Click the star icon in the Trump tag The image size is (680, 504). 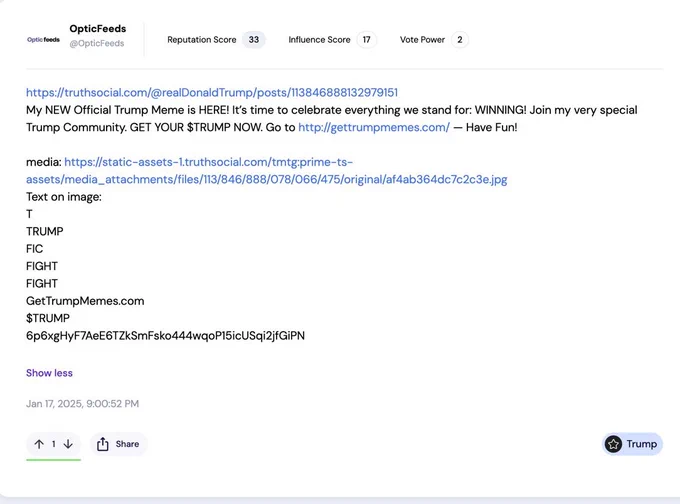[613, 444]
